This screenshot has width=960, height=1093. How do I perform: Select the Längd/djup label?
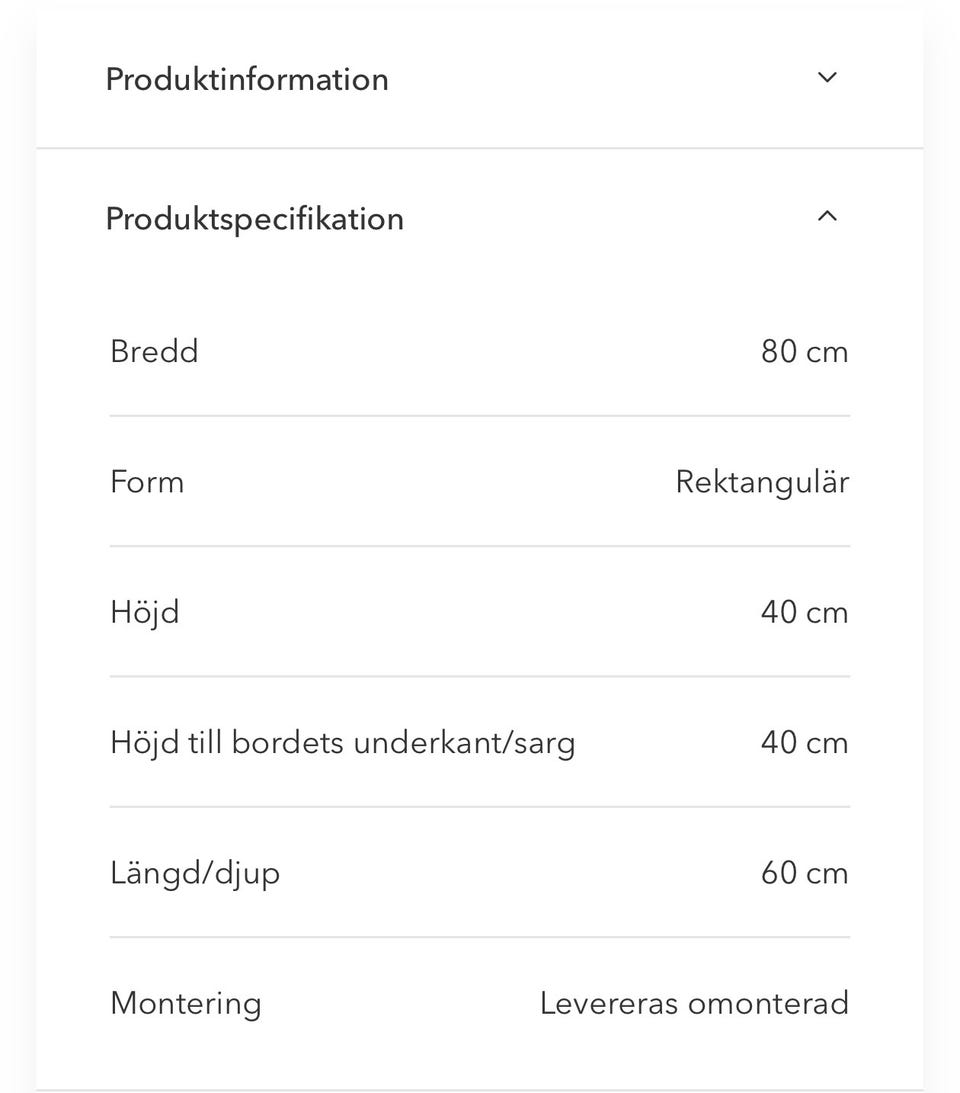pos(195,873)
